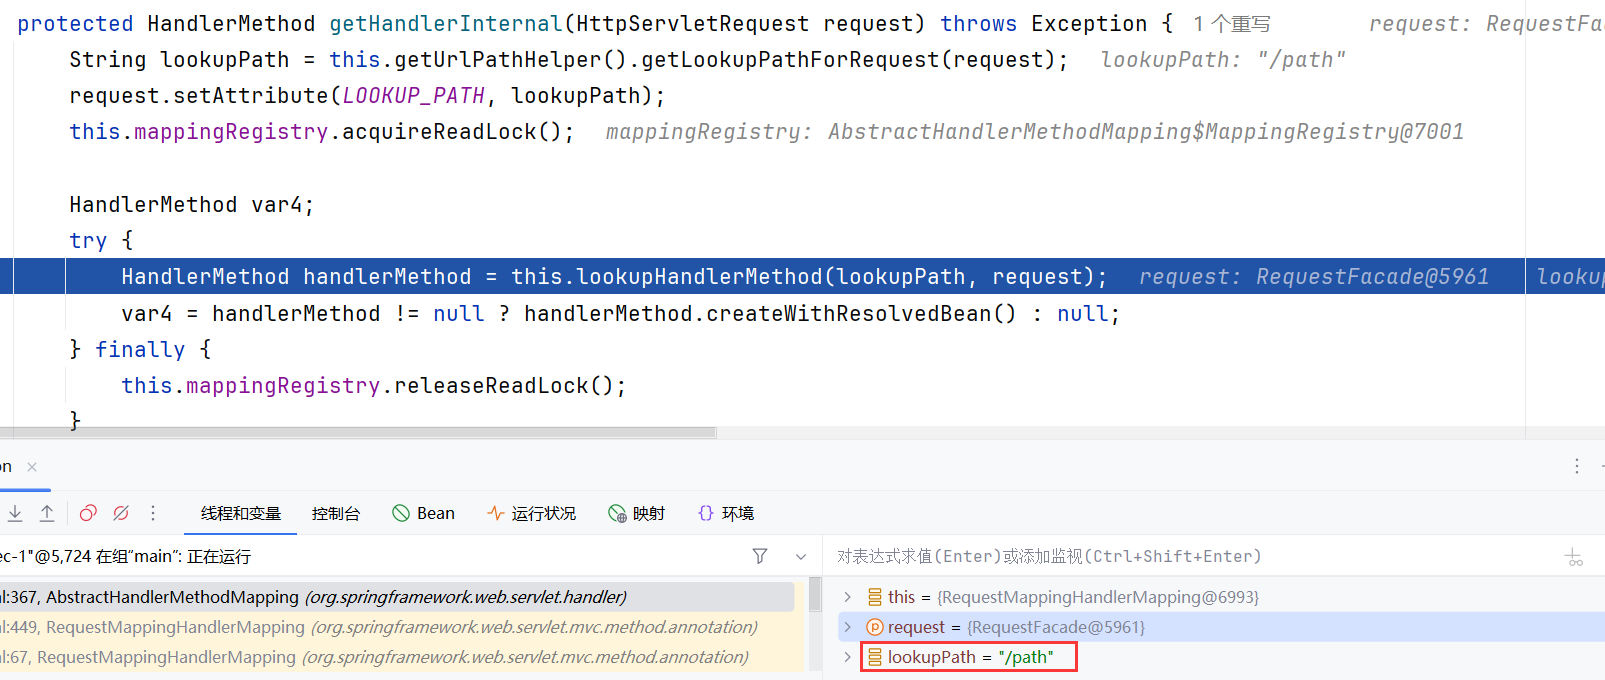Expand the 'this' variable node
Screen dimensions: 1605x680
point(848,597)
